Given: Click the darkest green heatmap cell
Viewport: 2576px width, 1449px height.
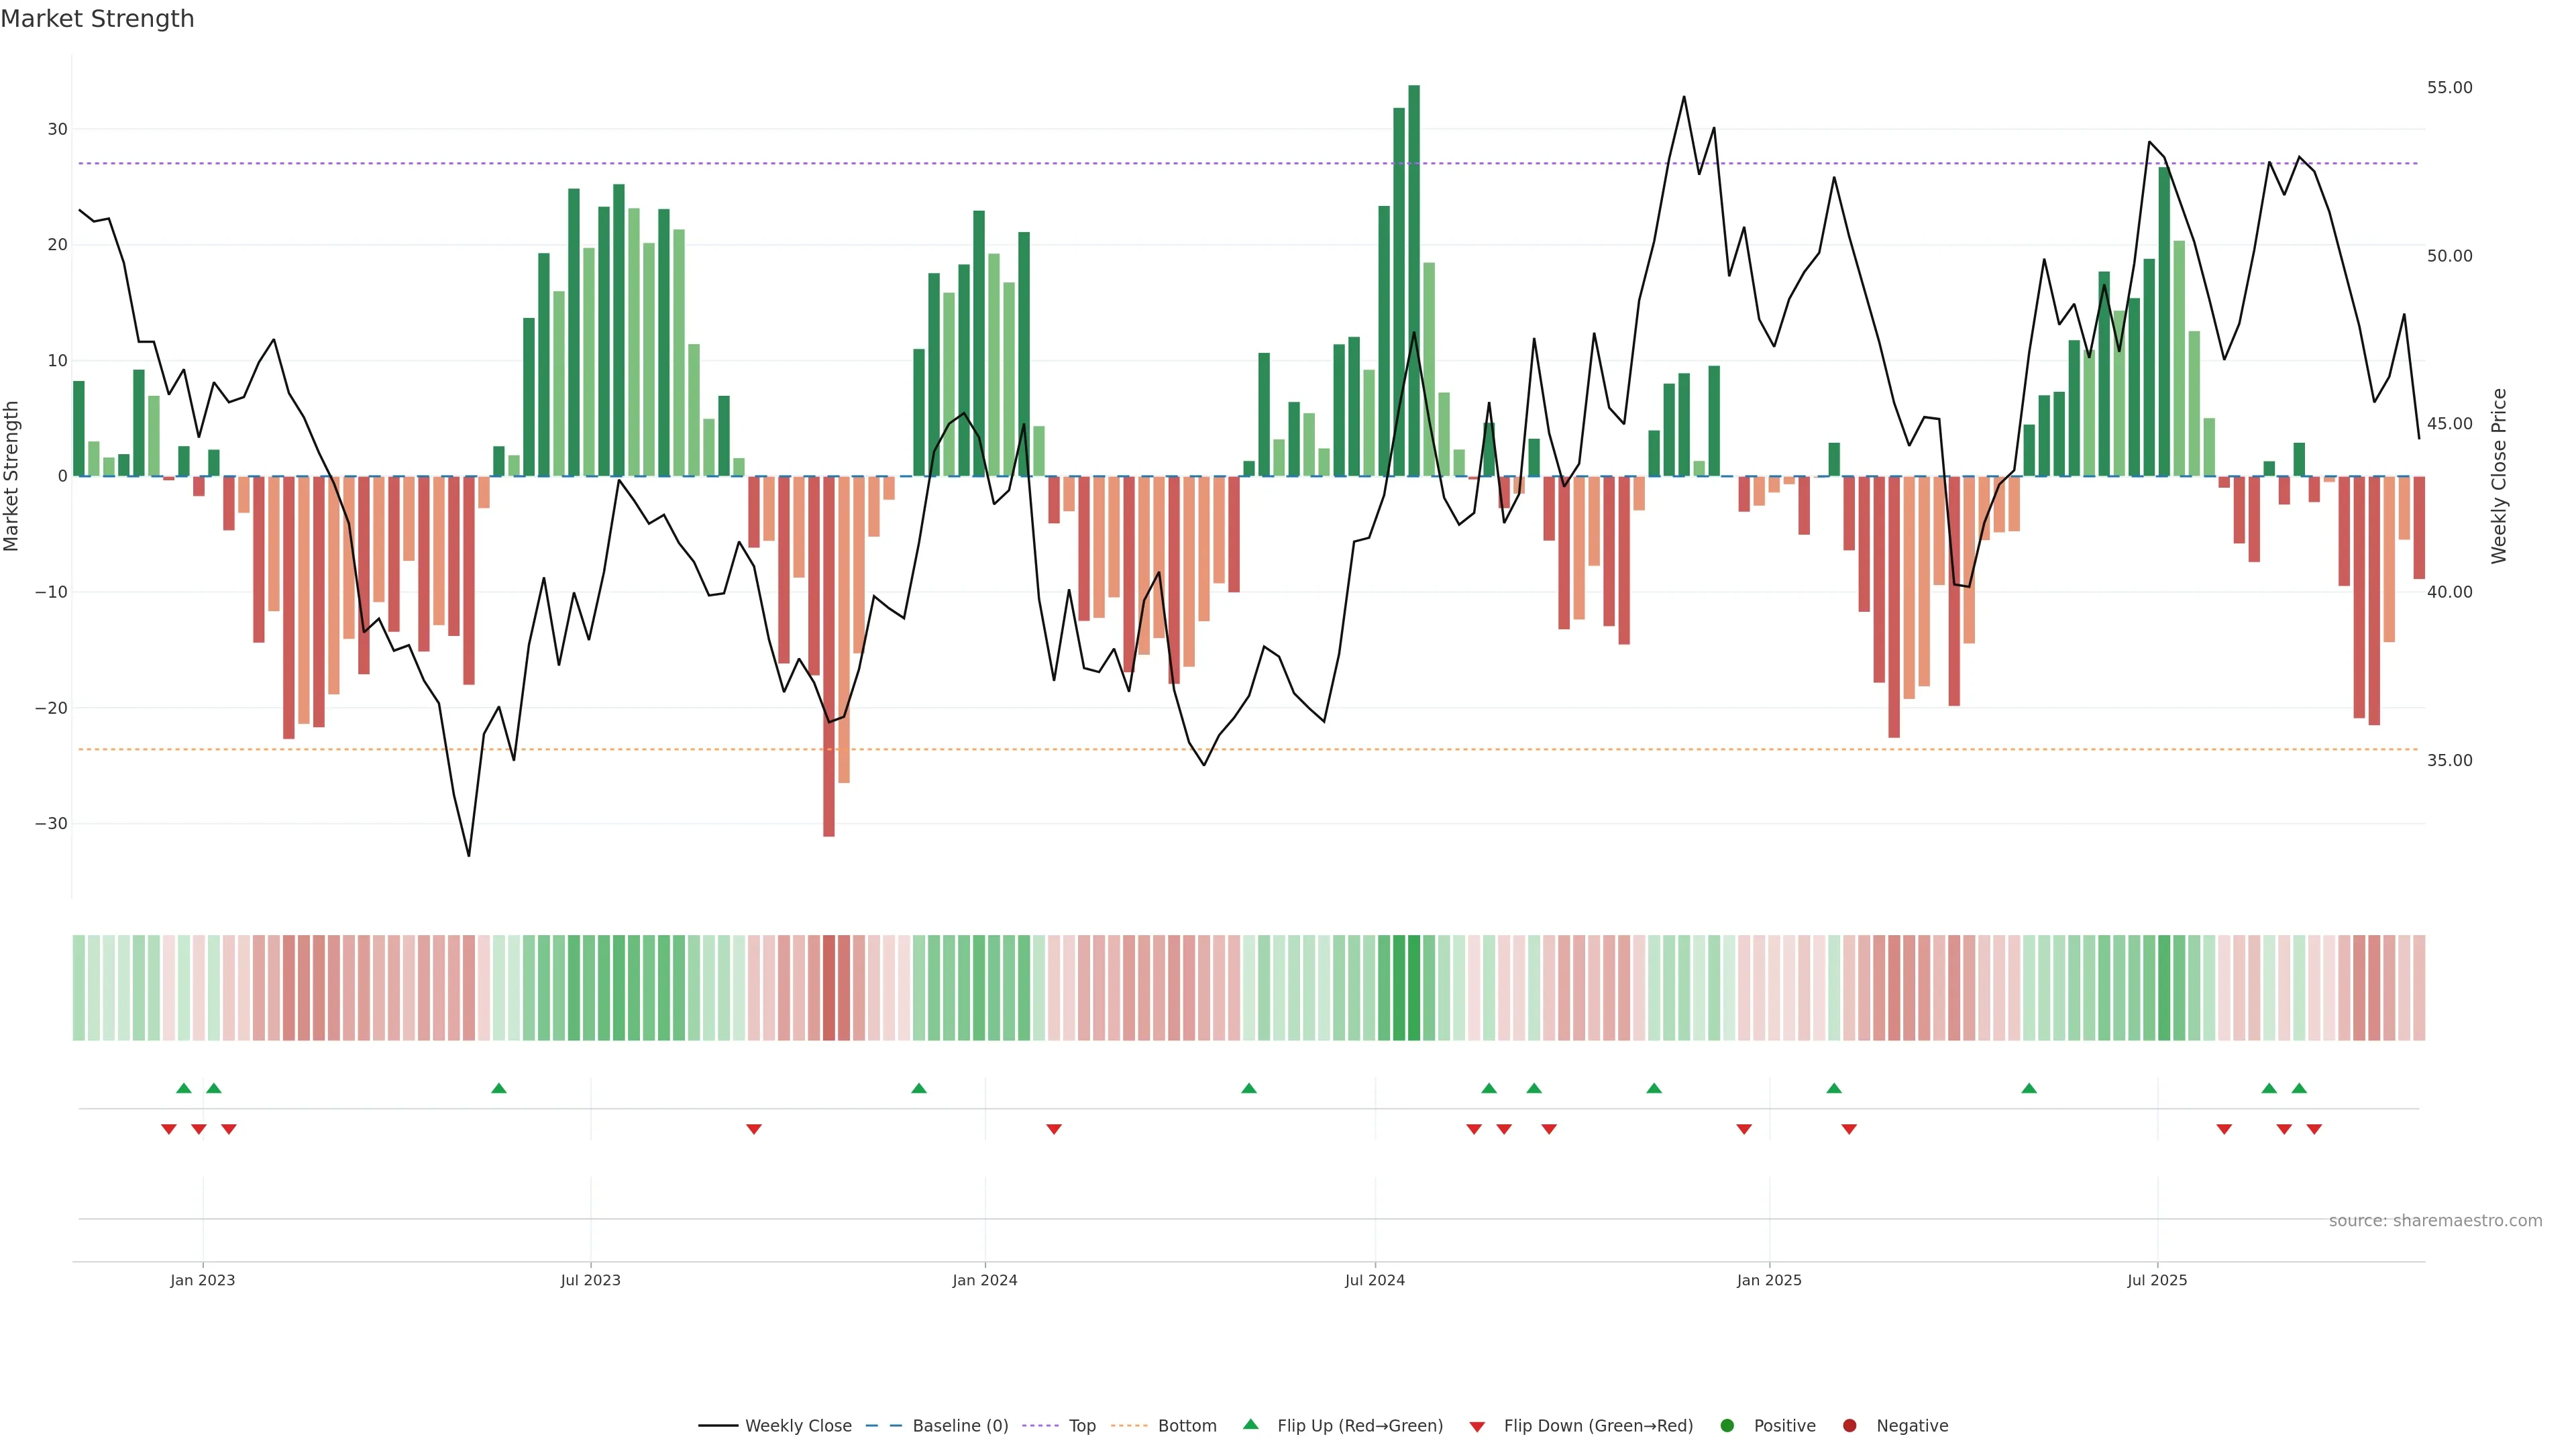Looking at the screenshot, I should 1414,987.
